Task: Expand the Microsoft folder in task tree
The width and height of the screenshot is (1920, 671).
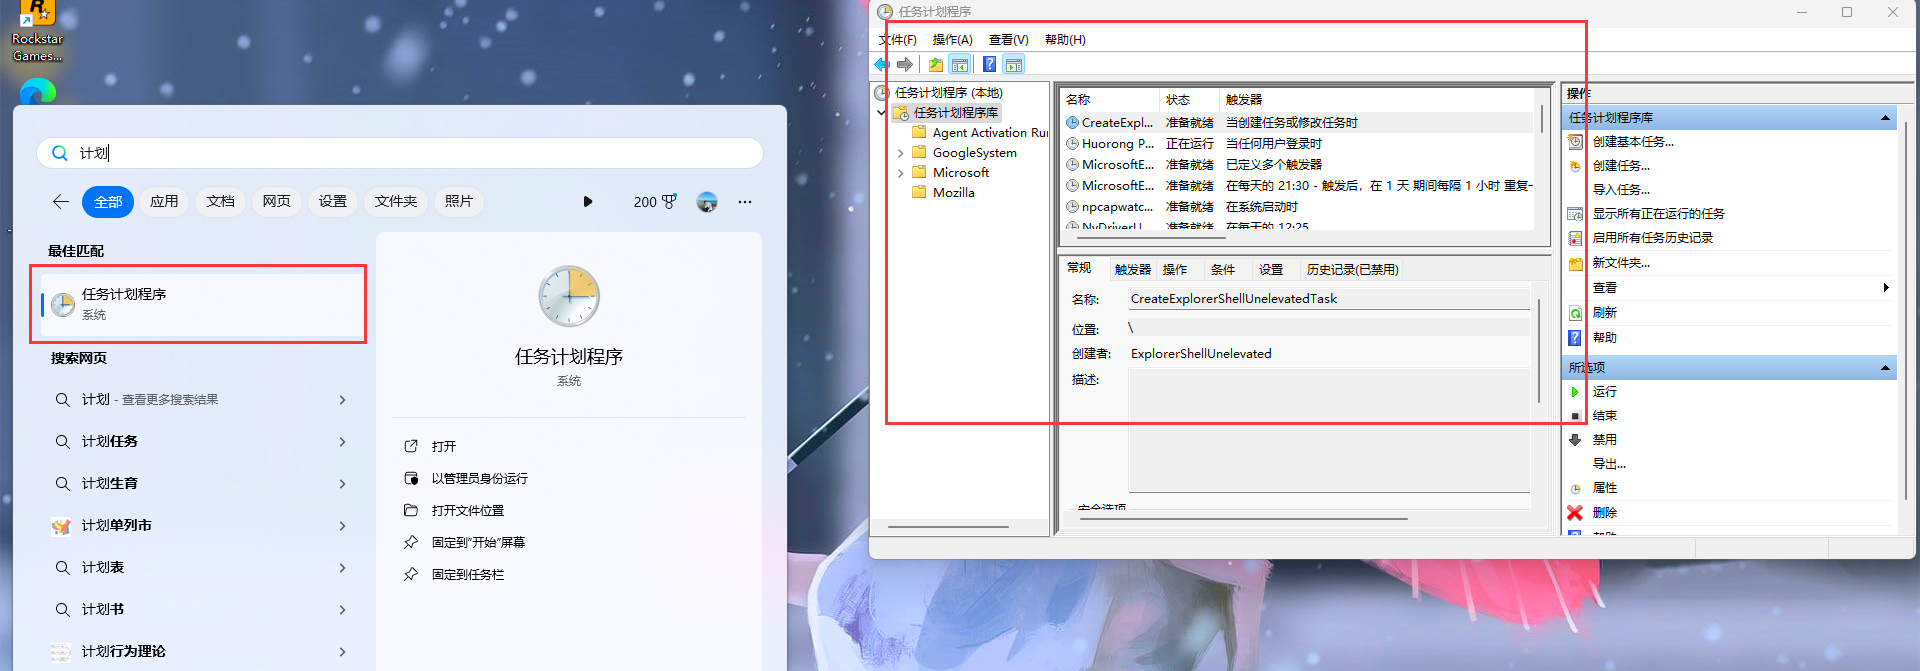Action: pos(900,173)
